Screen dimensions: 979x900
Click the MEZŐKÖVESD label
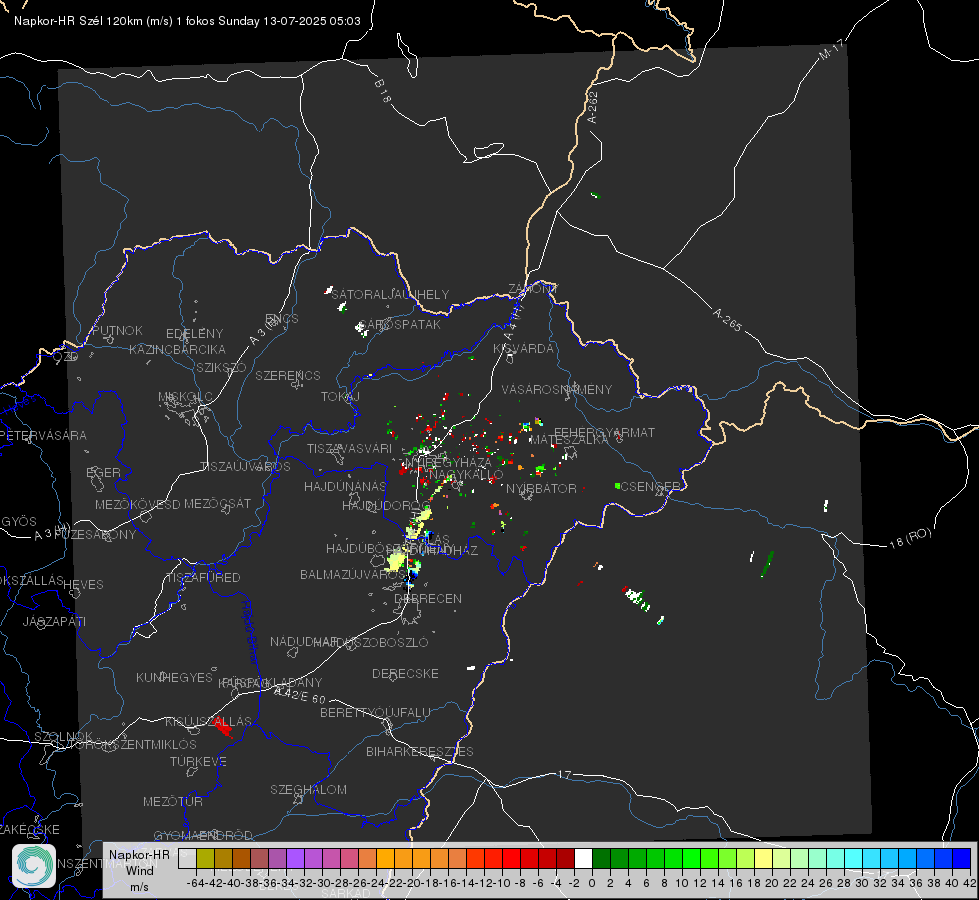pyautogui.click(x=137, y=504)
